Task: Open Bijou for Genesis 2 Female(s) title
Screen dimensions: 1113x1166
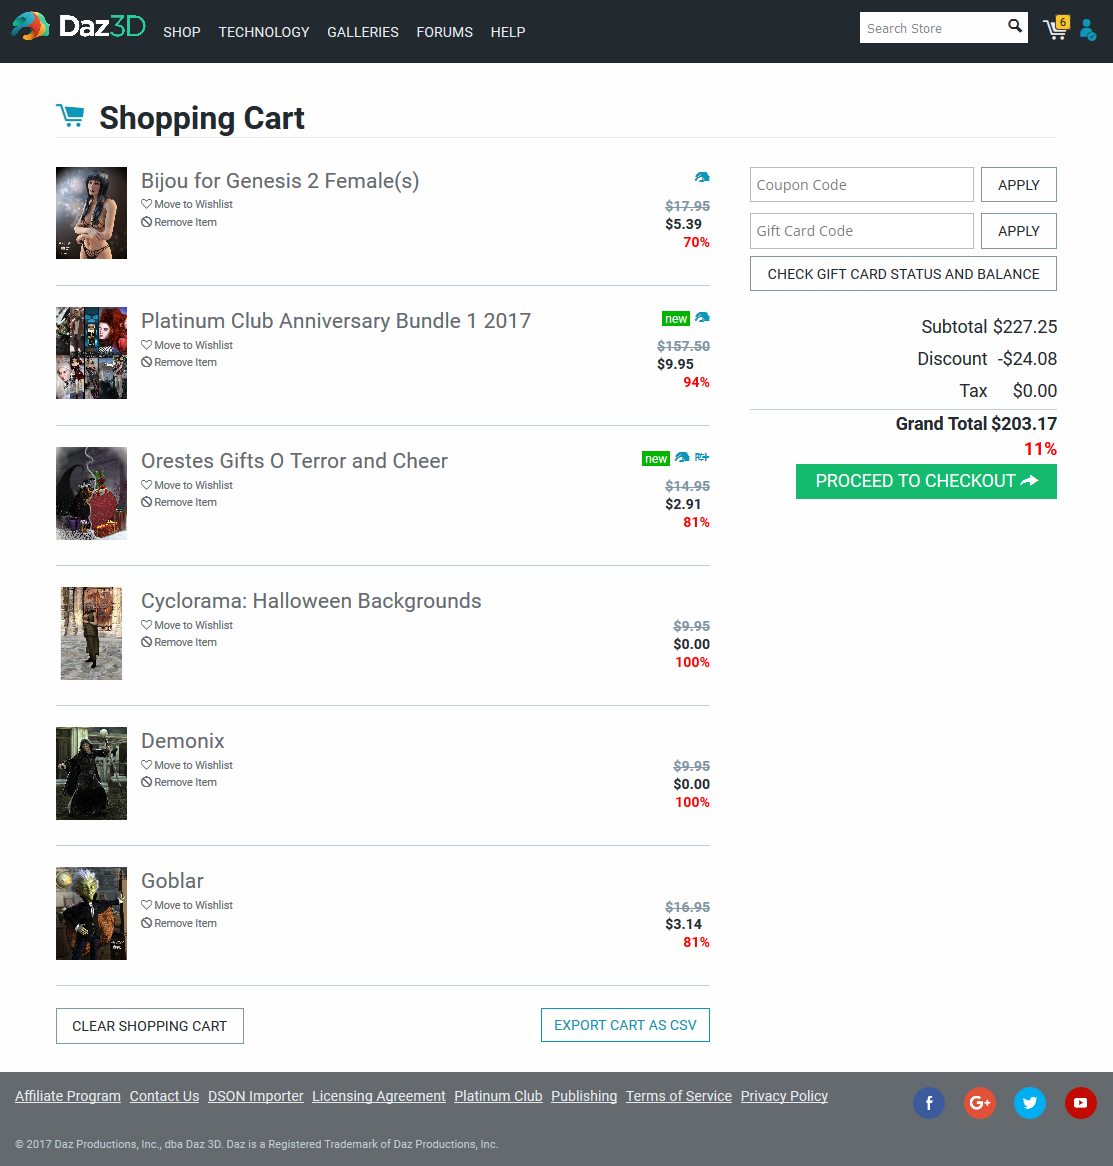Action: 280,181
